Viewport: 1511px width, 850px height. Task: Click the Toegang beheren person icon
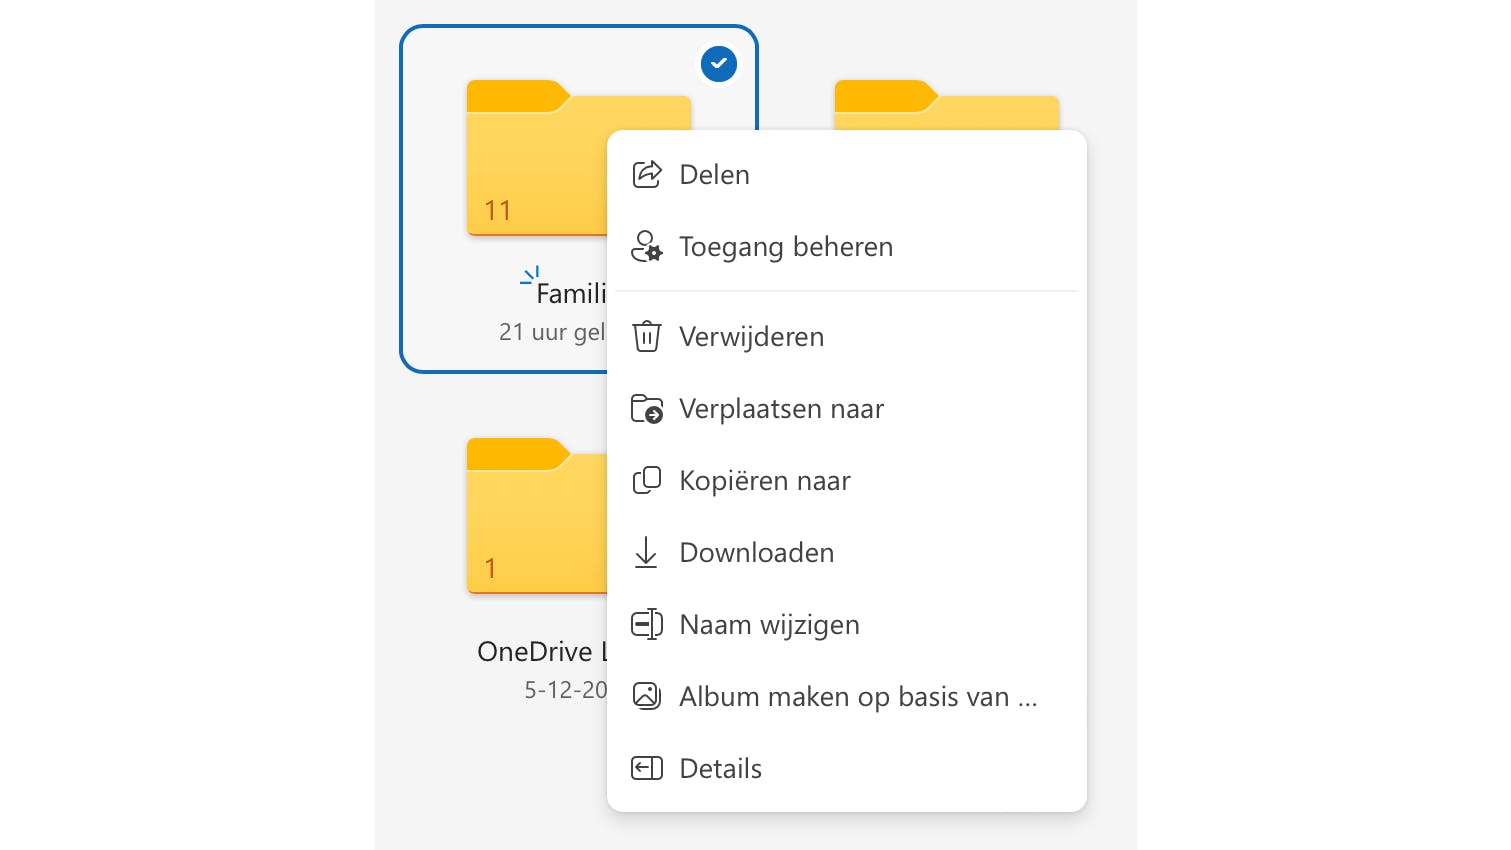pyautogui.click(x=647, y=246)
